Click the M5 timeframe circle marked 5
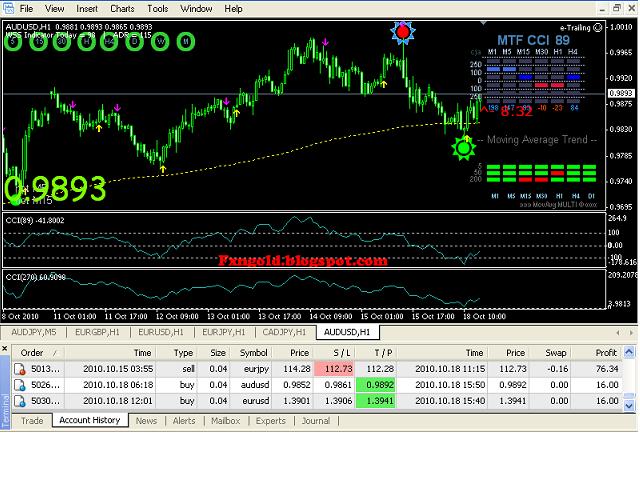The width and height of the screenshot is (640, 480). pos(13,42)
